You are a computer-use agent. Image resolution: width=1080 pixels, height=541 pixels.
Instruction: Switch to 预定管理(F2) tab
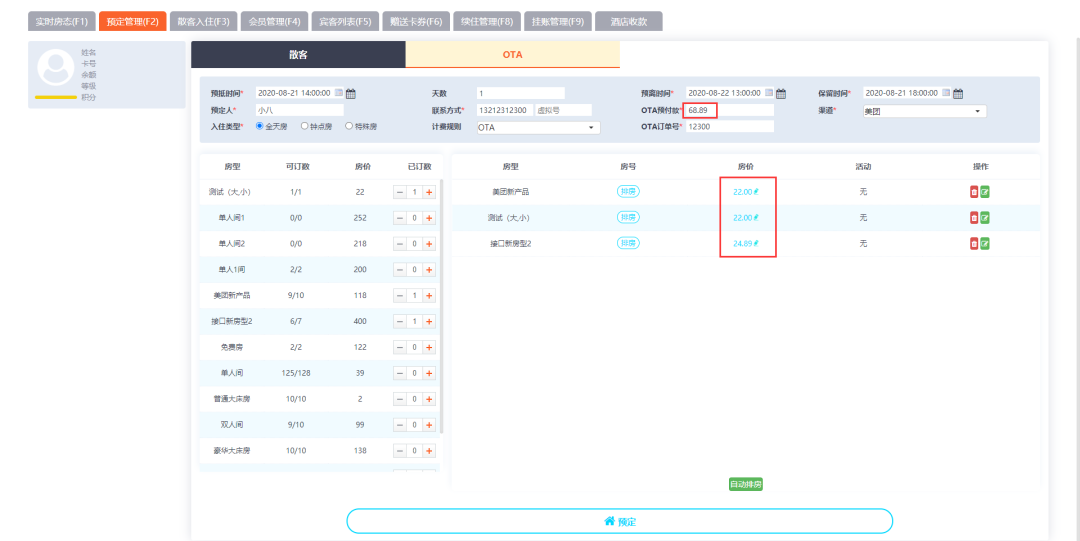[133, 21]
